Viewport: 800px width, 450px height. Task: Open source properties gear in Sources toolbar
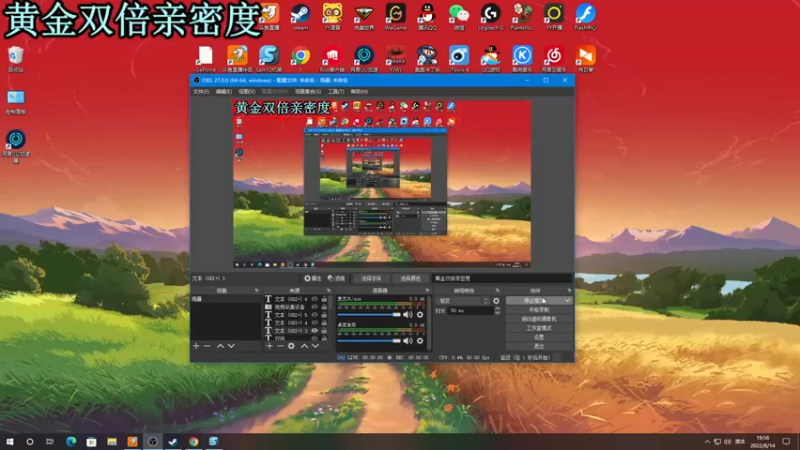291,346
